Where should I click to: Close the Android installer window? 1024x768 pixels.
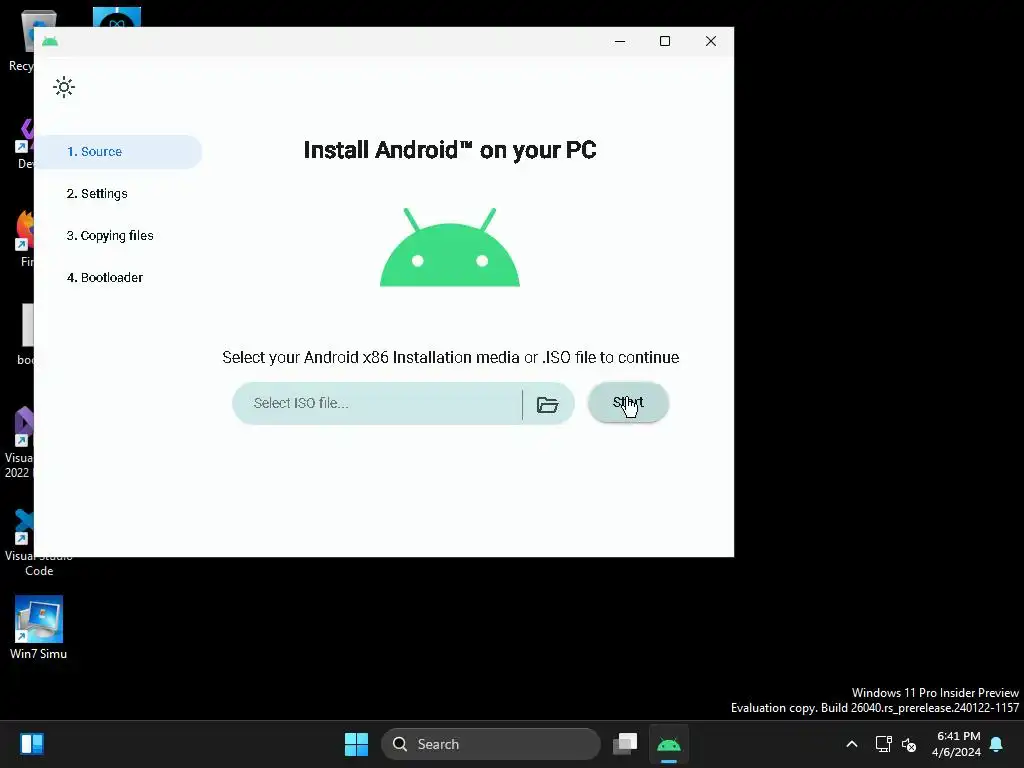711,41
